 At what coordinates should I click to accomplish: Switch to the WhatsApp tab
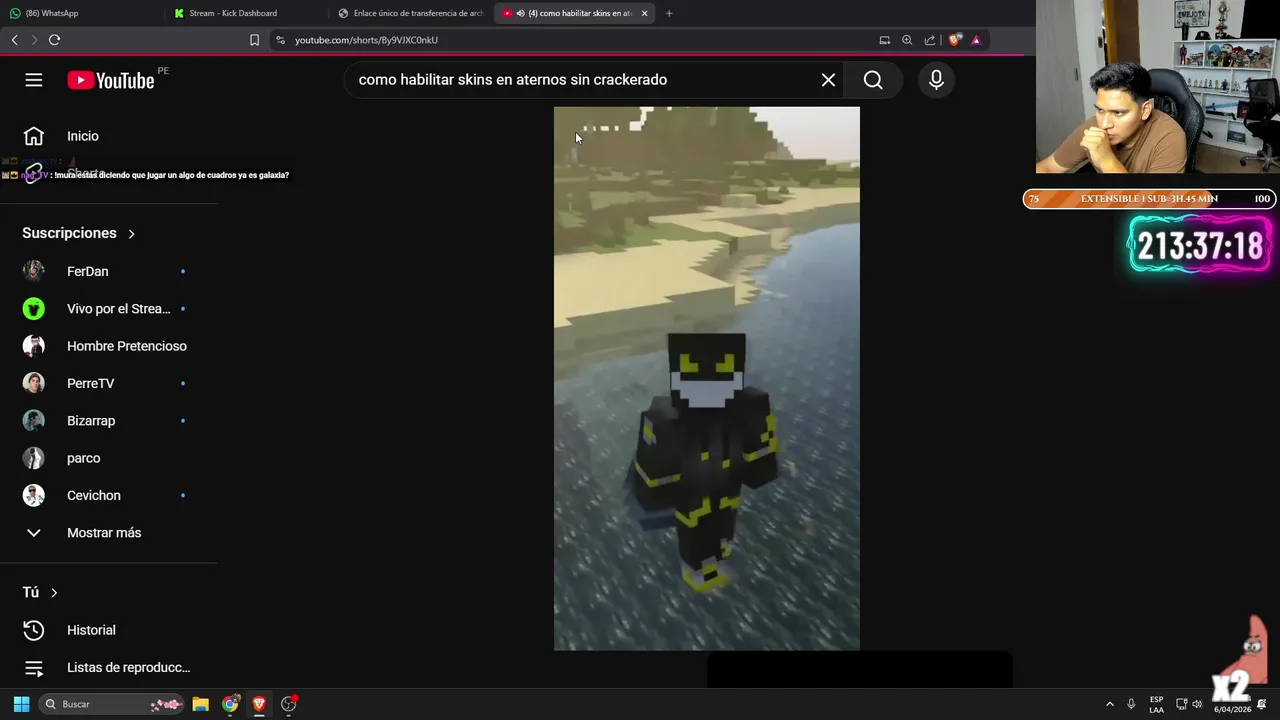pos(80,13)
